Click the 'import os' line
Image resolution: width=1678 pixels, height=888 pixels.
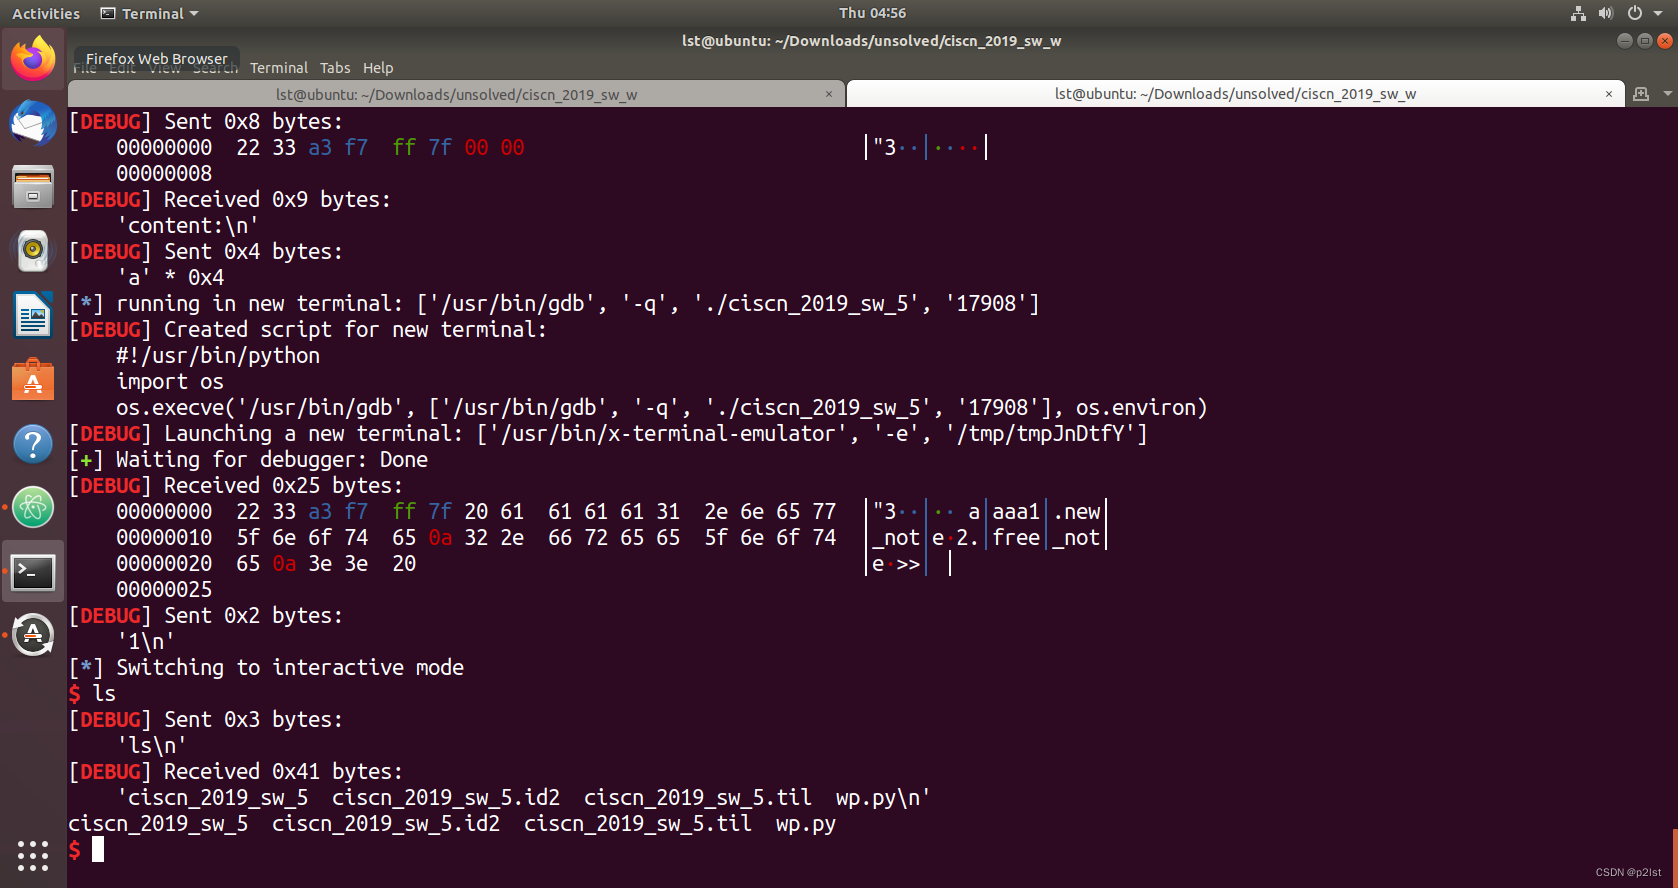click(x=170, y=381)
